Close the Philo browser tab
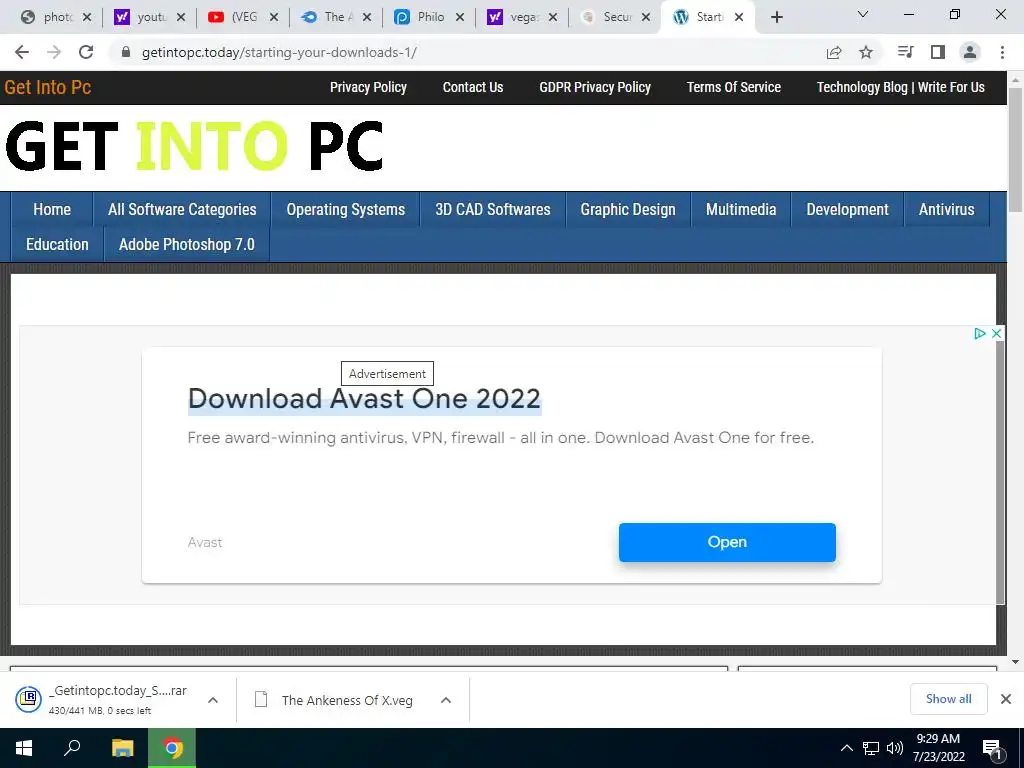Image resolution: width=1024 pixels, height=768 pixels. click(460, 17)
